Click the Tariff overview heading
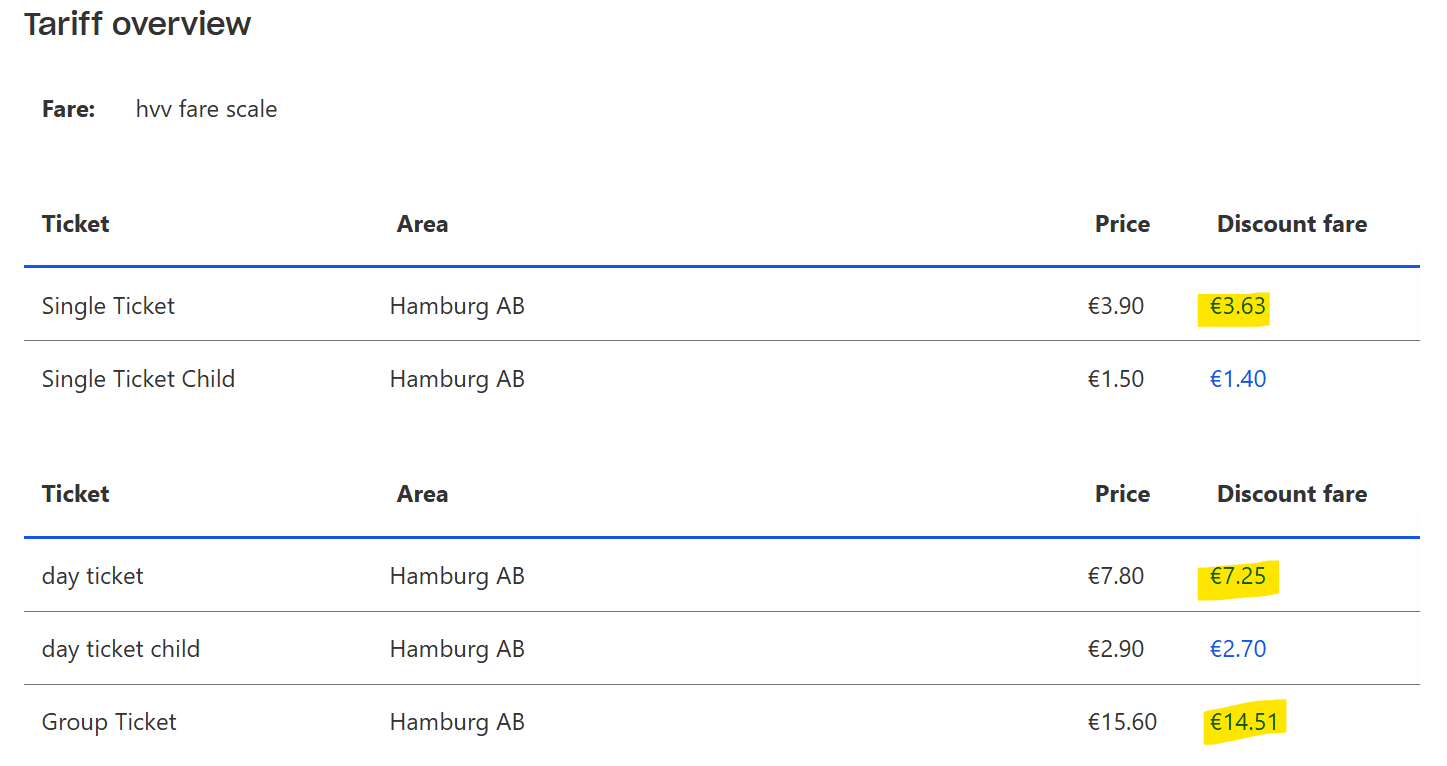 pos(137,24)
